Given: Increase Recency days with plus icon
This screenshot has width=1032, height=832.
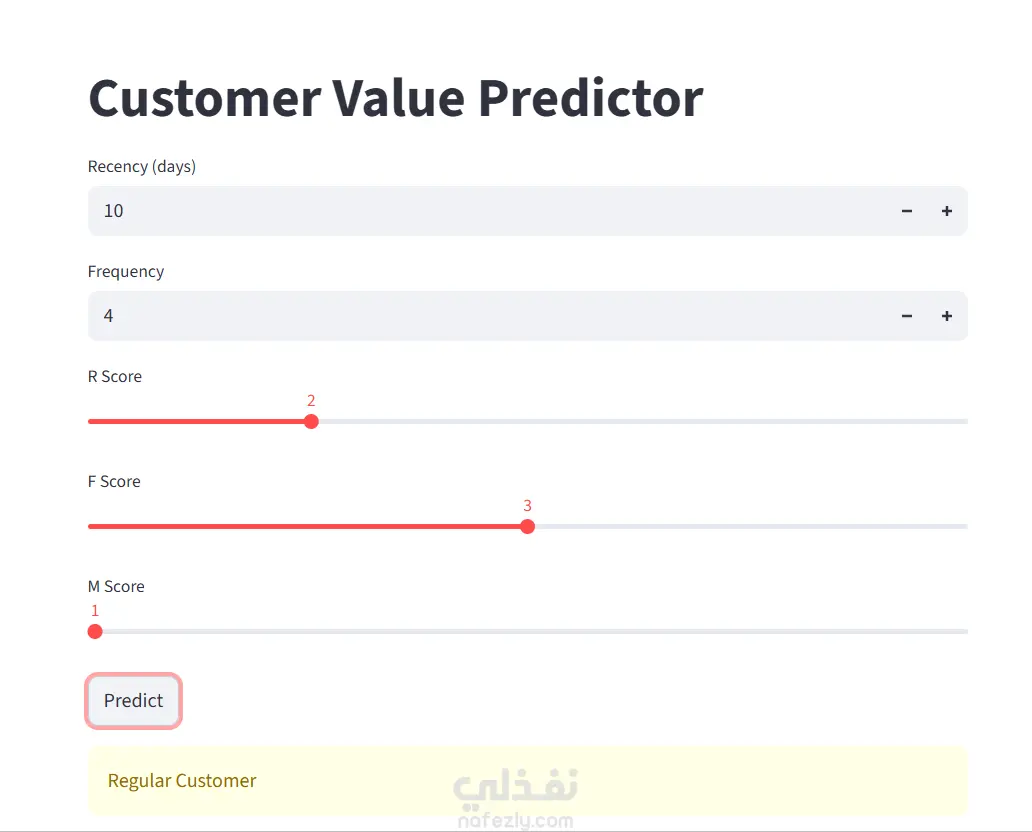Looking at the screenshot, I should tap(946, 211).
